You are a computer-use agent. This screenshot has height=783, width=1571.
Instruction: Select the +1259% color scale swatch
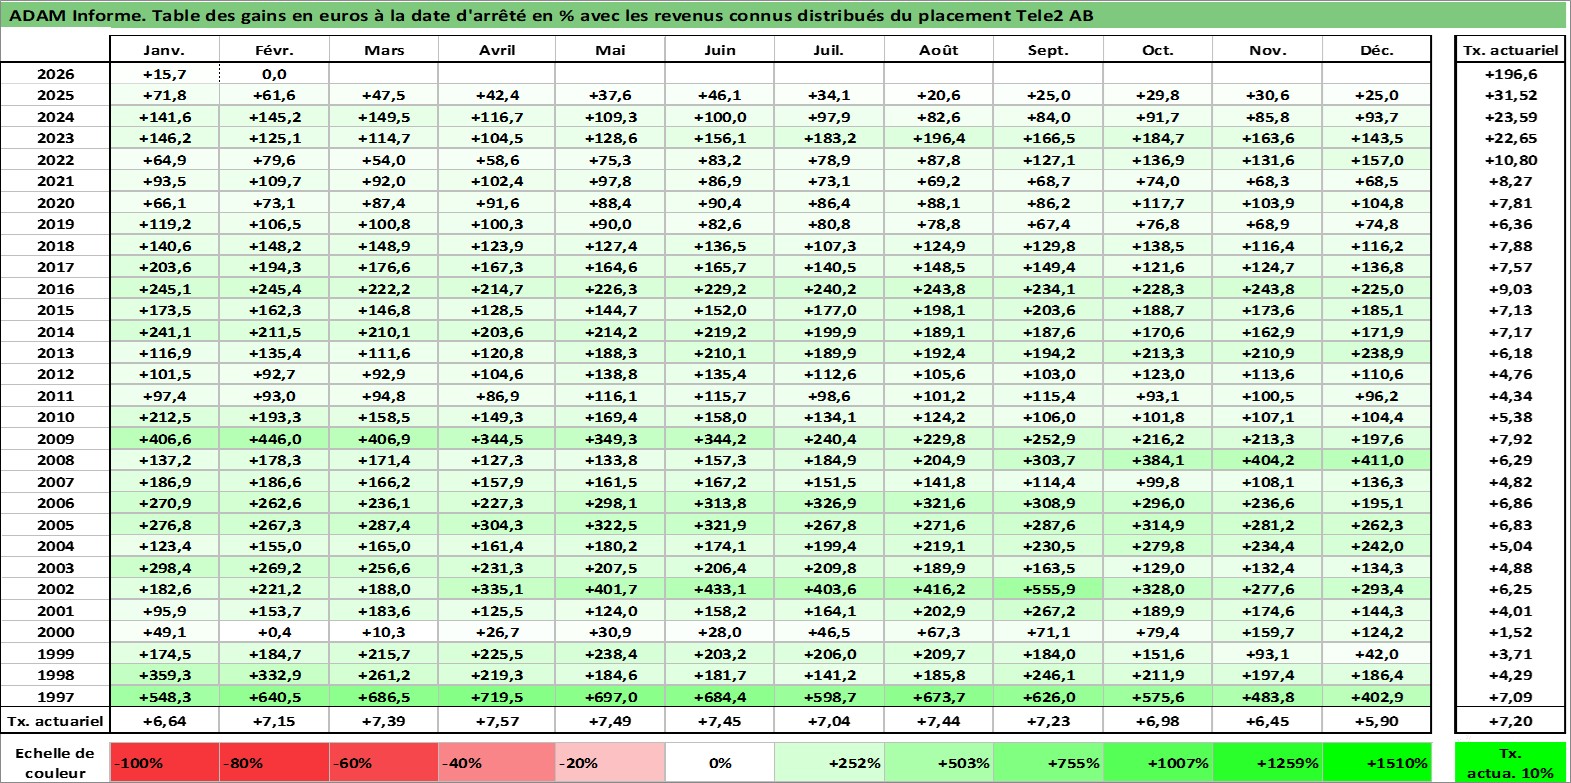point(1267,762)
